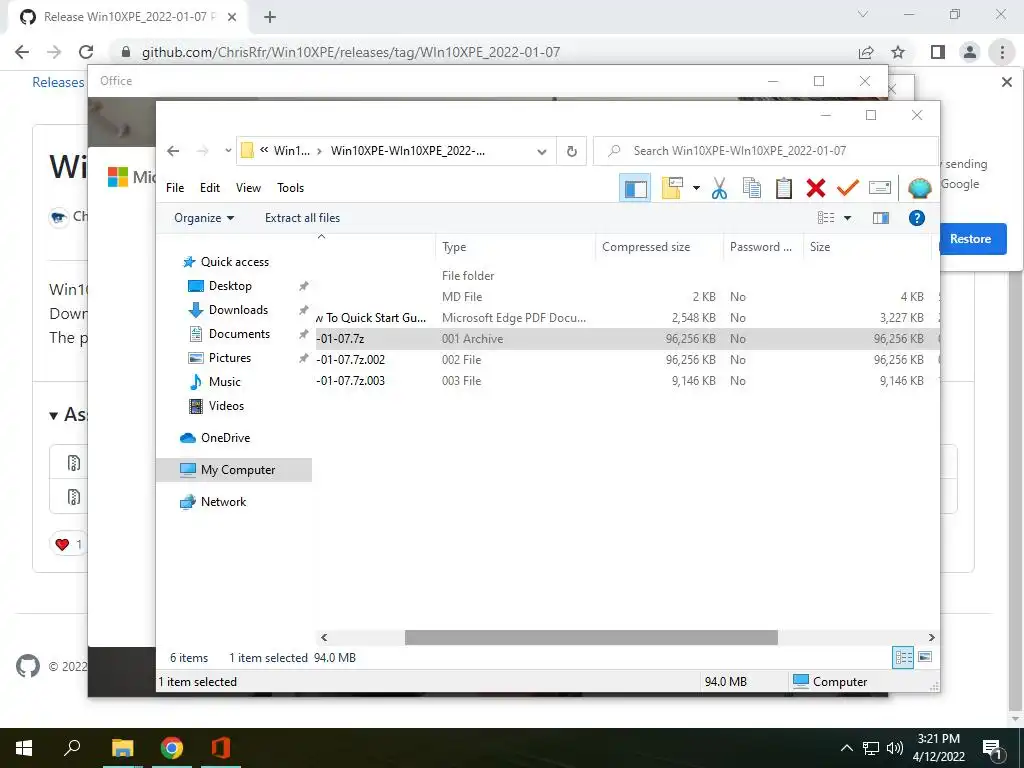Go back in the Explorer window
The image size is (1024, 768).
click(x=173, y=151)
